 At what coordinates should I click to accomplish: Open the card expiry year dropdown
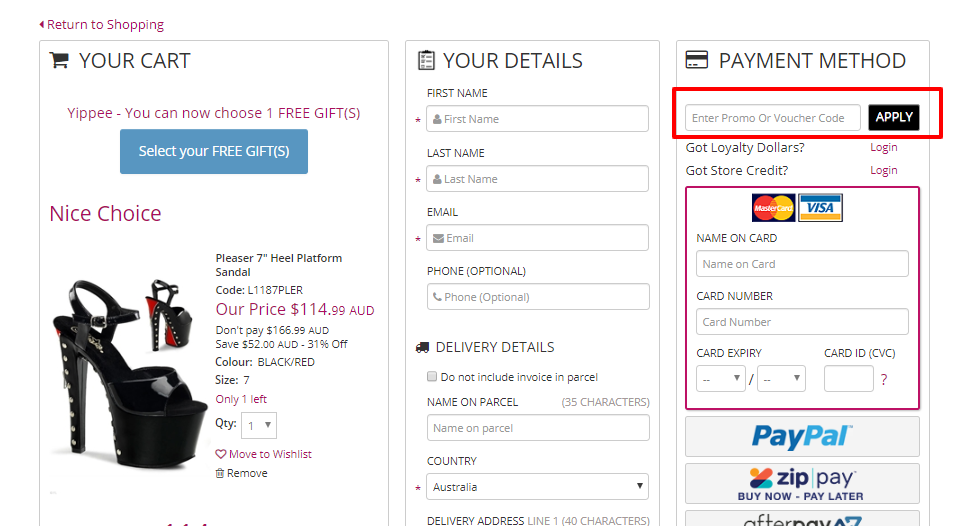point(780,379)
